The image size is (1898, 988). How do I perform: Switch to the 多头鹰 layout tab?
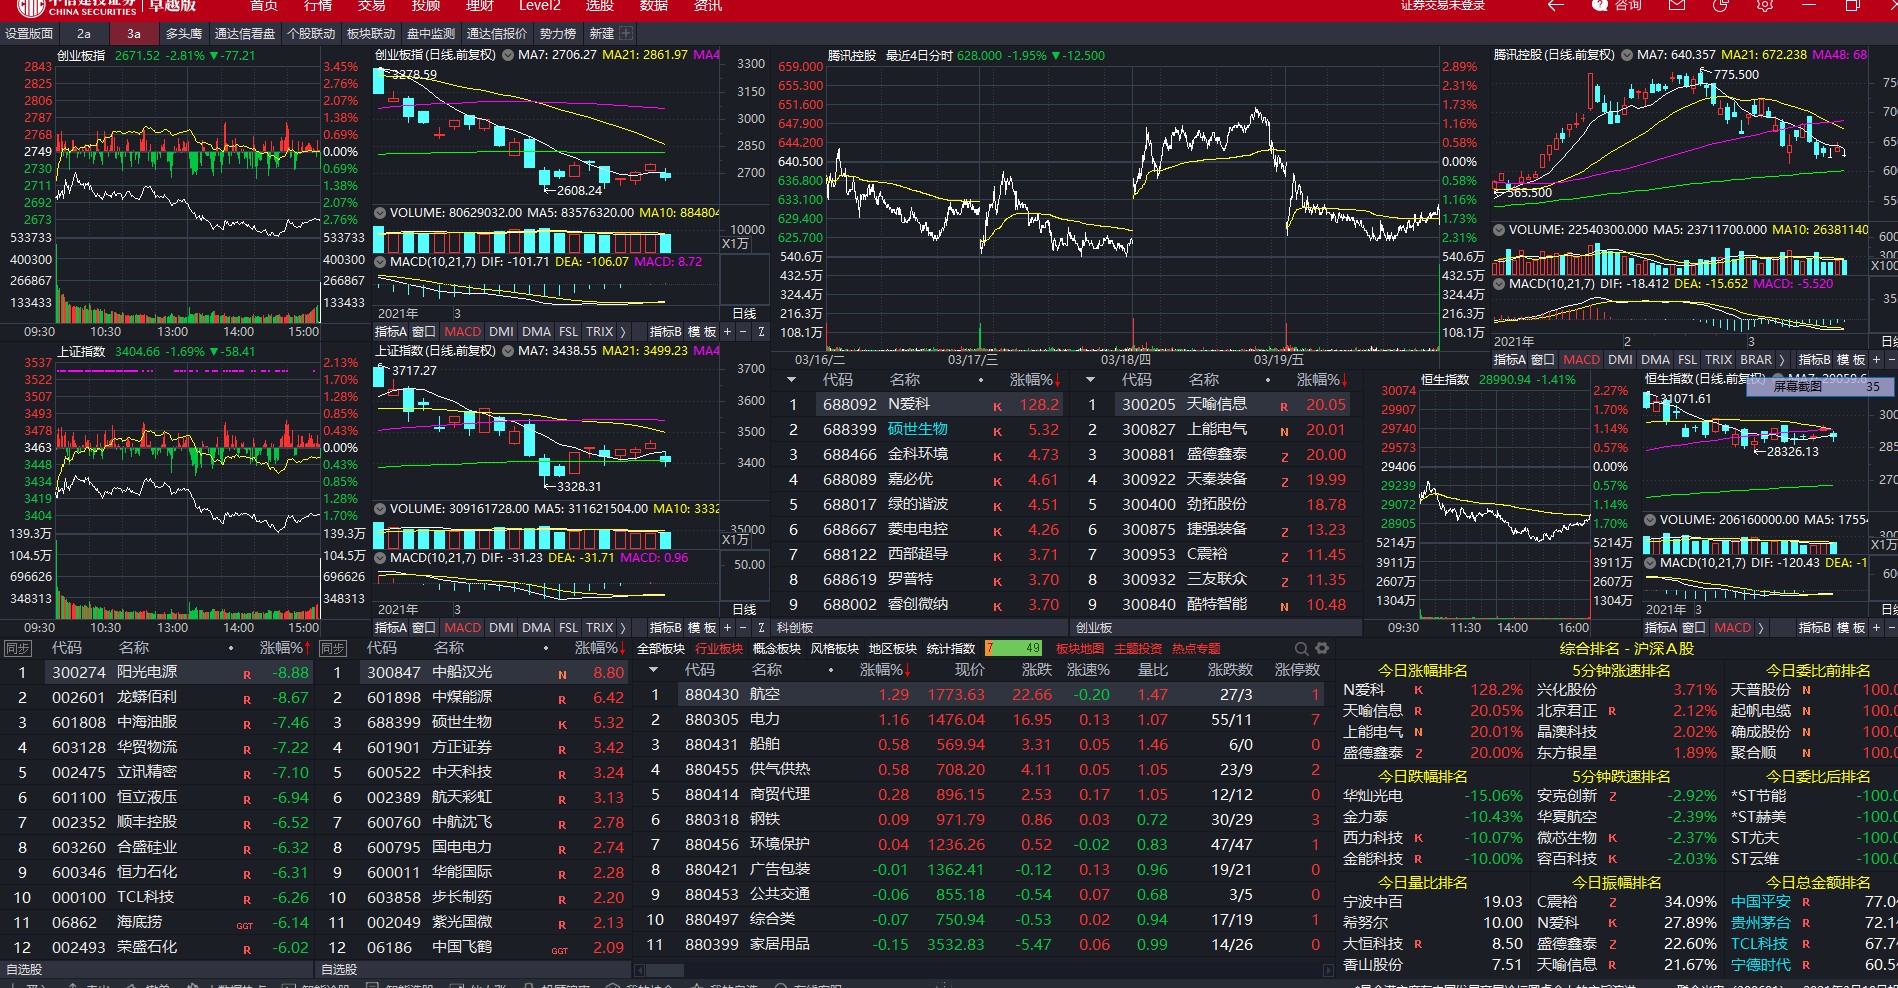(184, 33)
